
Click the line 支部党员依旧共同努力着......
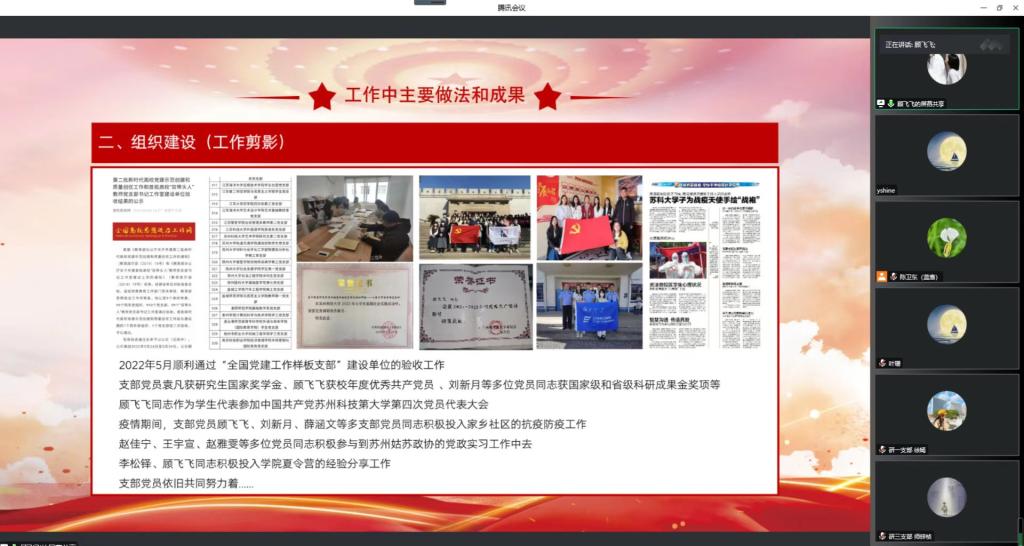tap(186, 483)
